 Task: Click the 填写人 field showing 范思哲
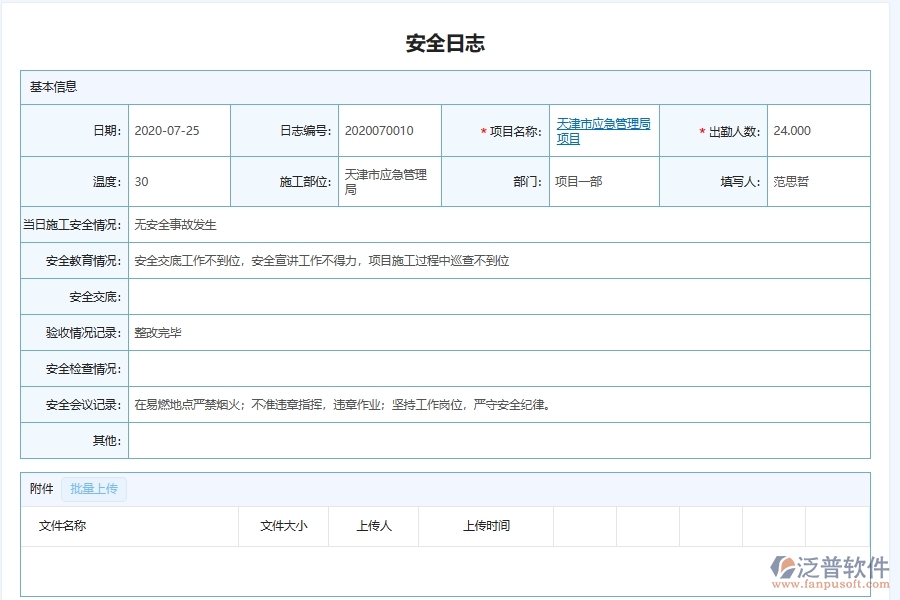[818, 181]
